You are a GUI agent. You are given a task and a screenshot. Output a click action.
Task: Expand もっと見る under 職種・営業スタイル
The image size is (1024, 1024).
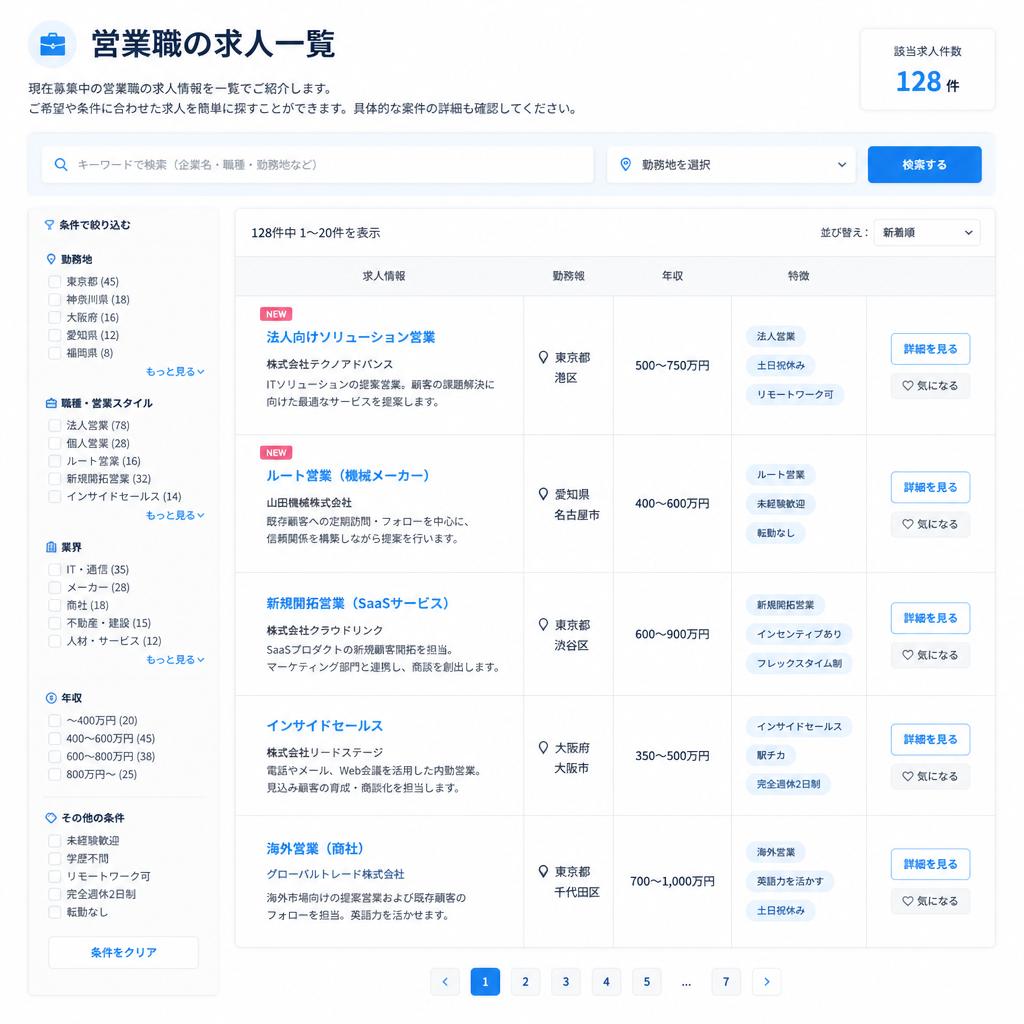pos(174,515)
